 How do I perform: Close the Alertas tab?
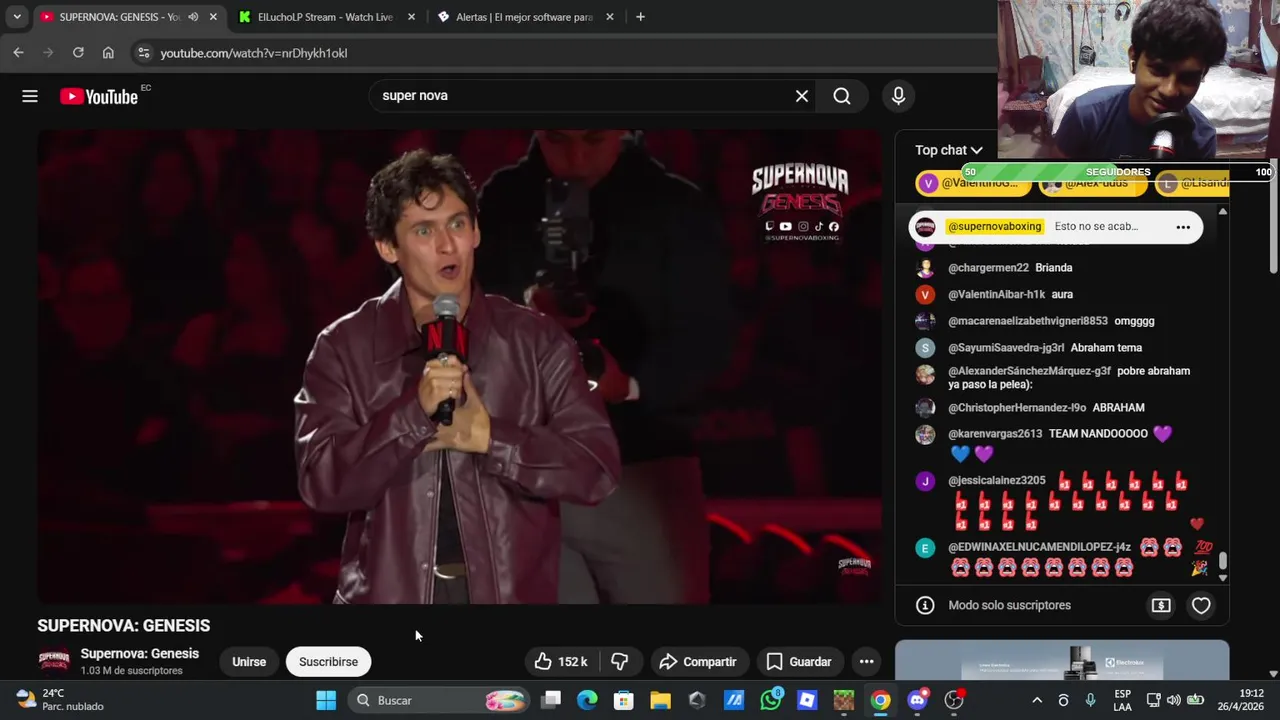[x=608, y=17]
